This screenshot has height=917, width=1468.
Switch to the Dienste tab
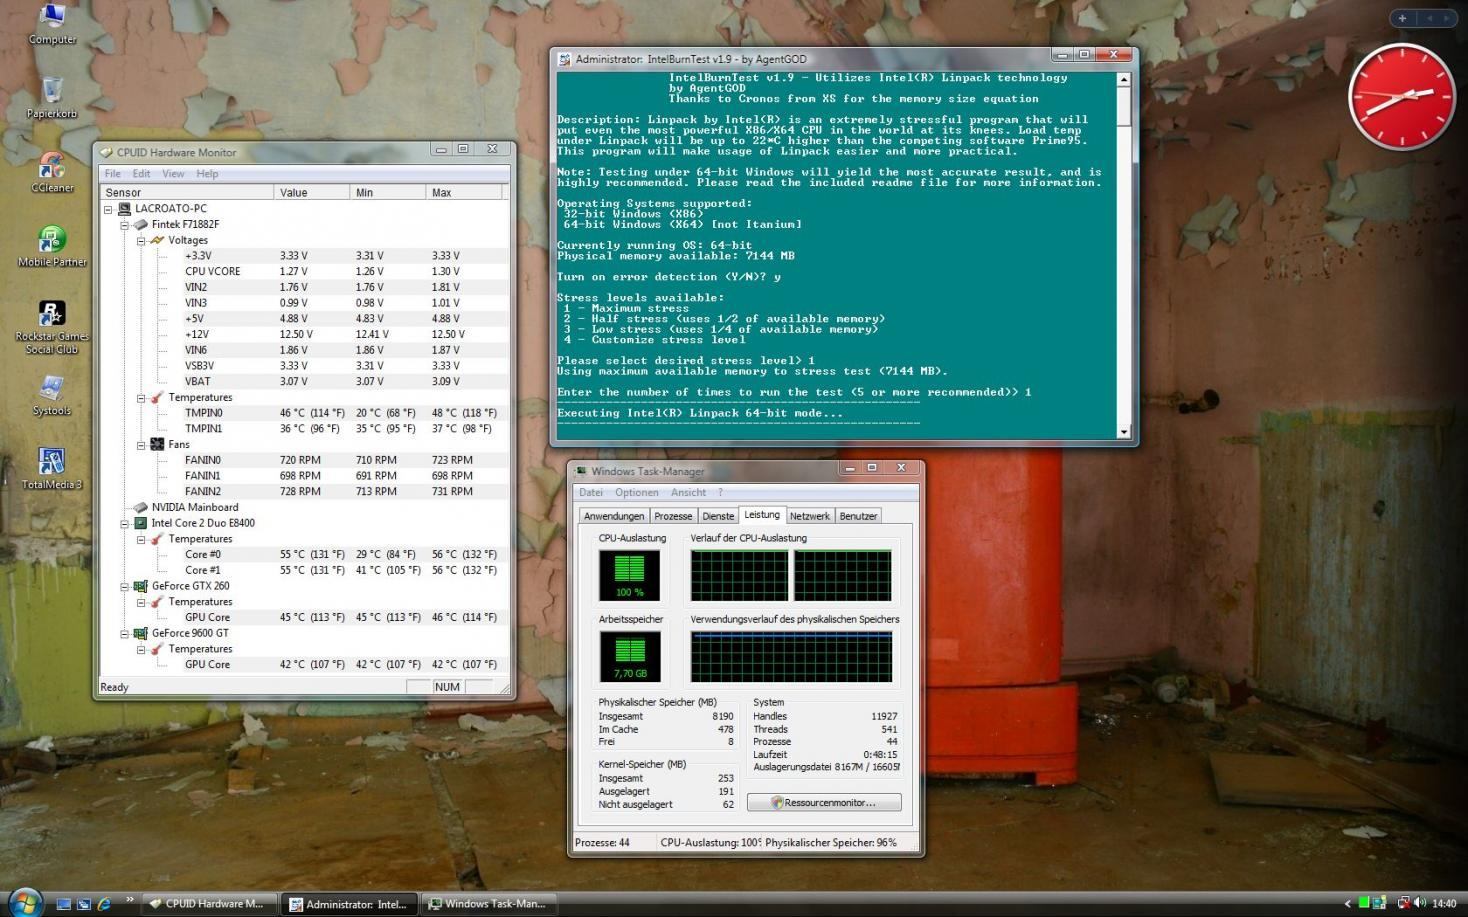pyautogui.click(x=718, y=516)
